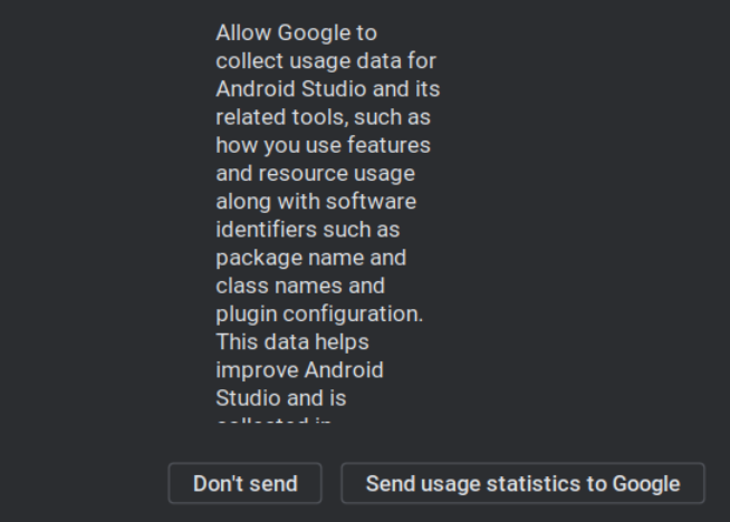The width and height of the screenshot is (730, 522).
Task: Click the Don't send button
Action: (245, 483)
